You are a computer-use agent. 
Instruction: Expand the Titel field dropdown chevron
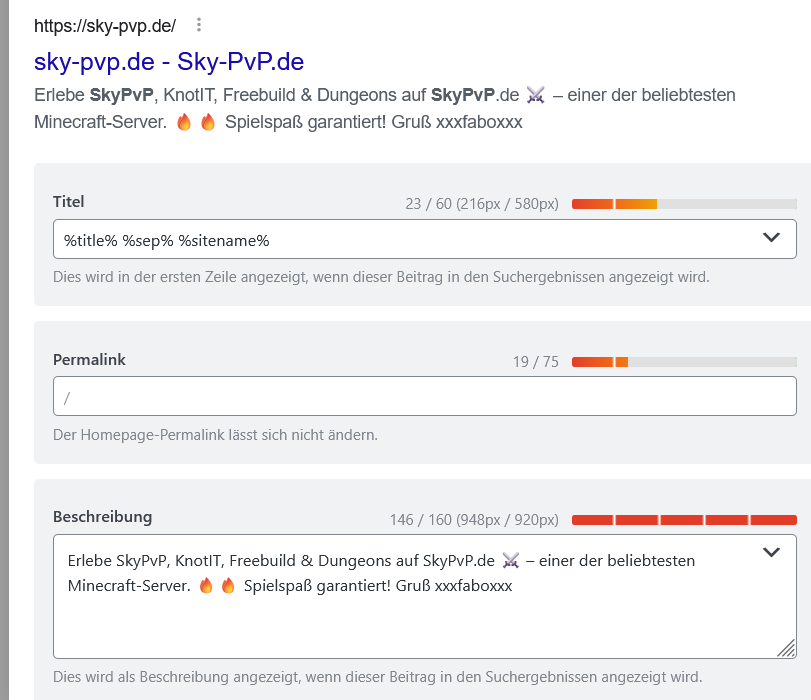pos(771,238)
